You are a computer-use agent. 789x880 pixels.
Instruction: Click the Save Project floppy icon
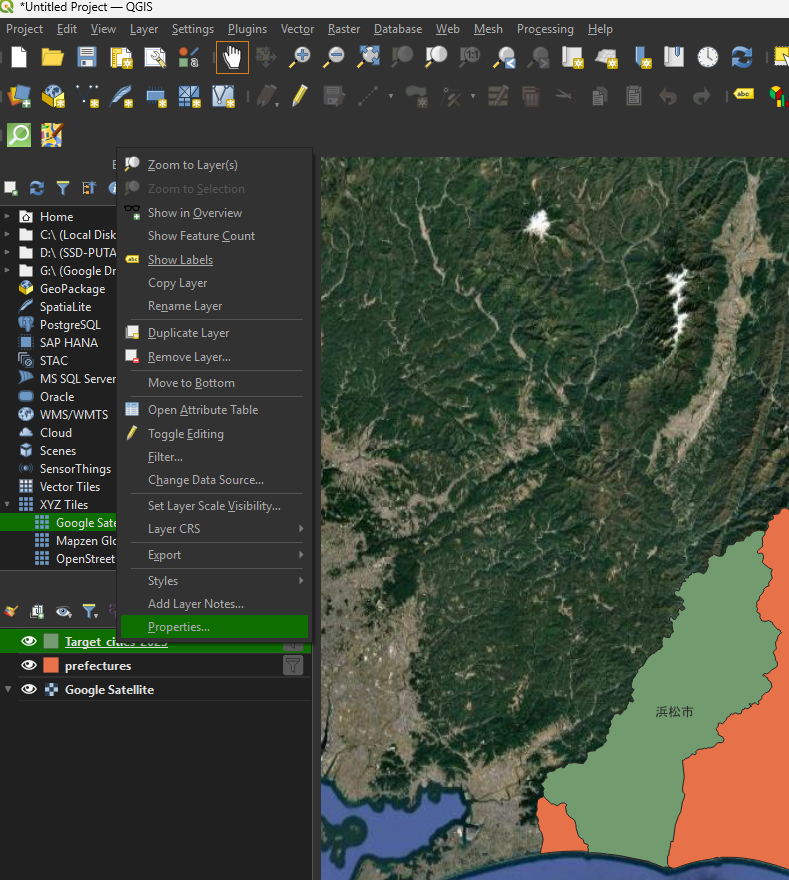(87, 57)
